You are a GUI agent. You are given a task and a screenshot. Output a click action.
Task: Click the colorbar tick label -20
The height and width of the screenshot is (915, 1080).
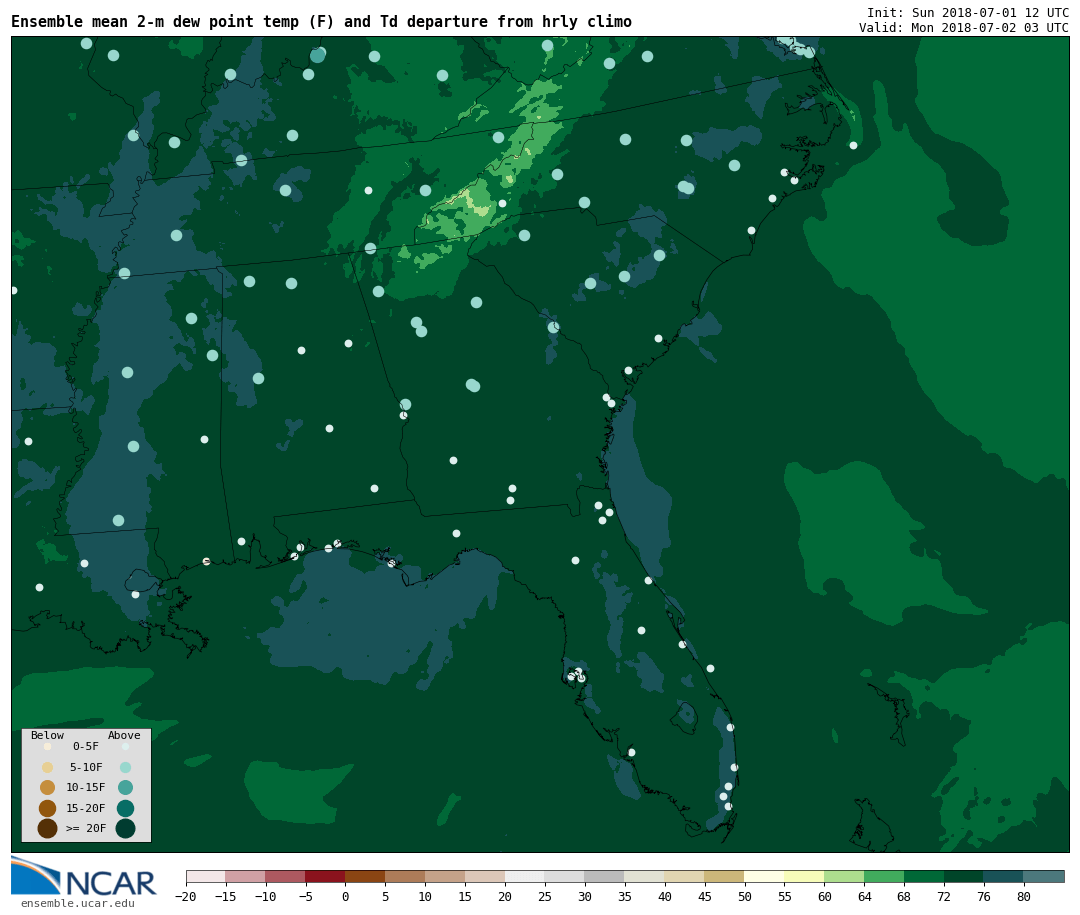(185, 896)
